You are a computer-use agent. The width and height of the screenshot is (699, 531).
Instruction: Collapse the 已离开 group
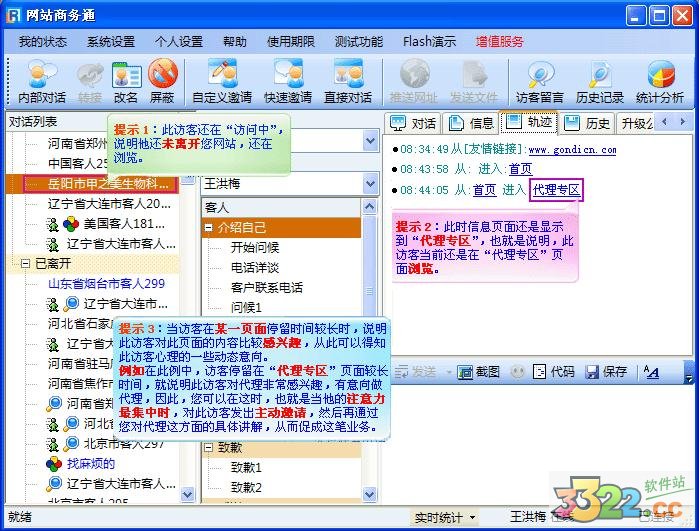click(x=25, y=263)
